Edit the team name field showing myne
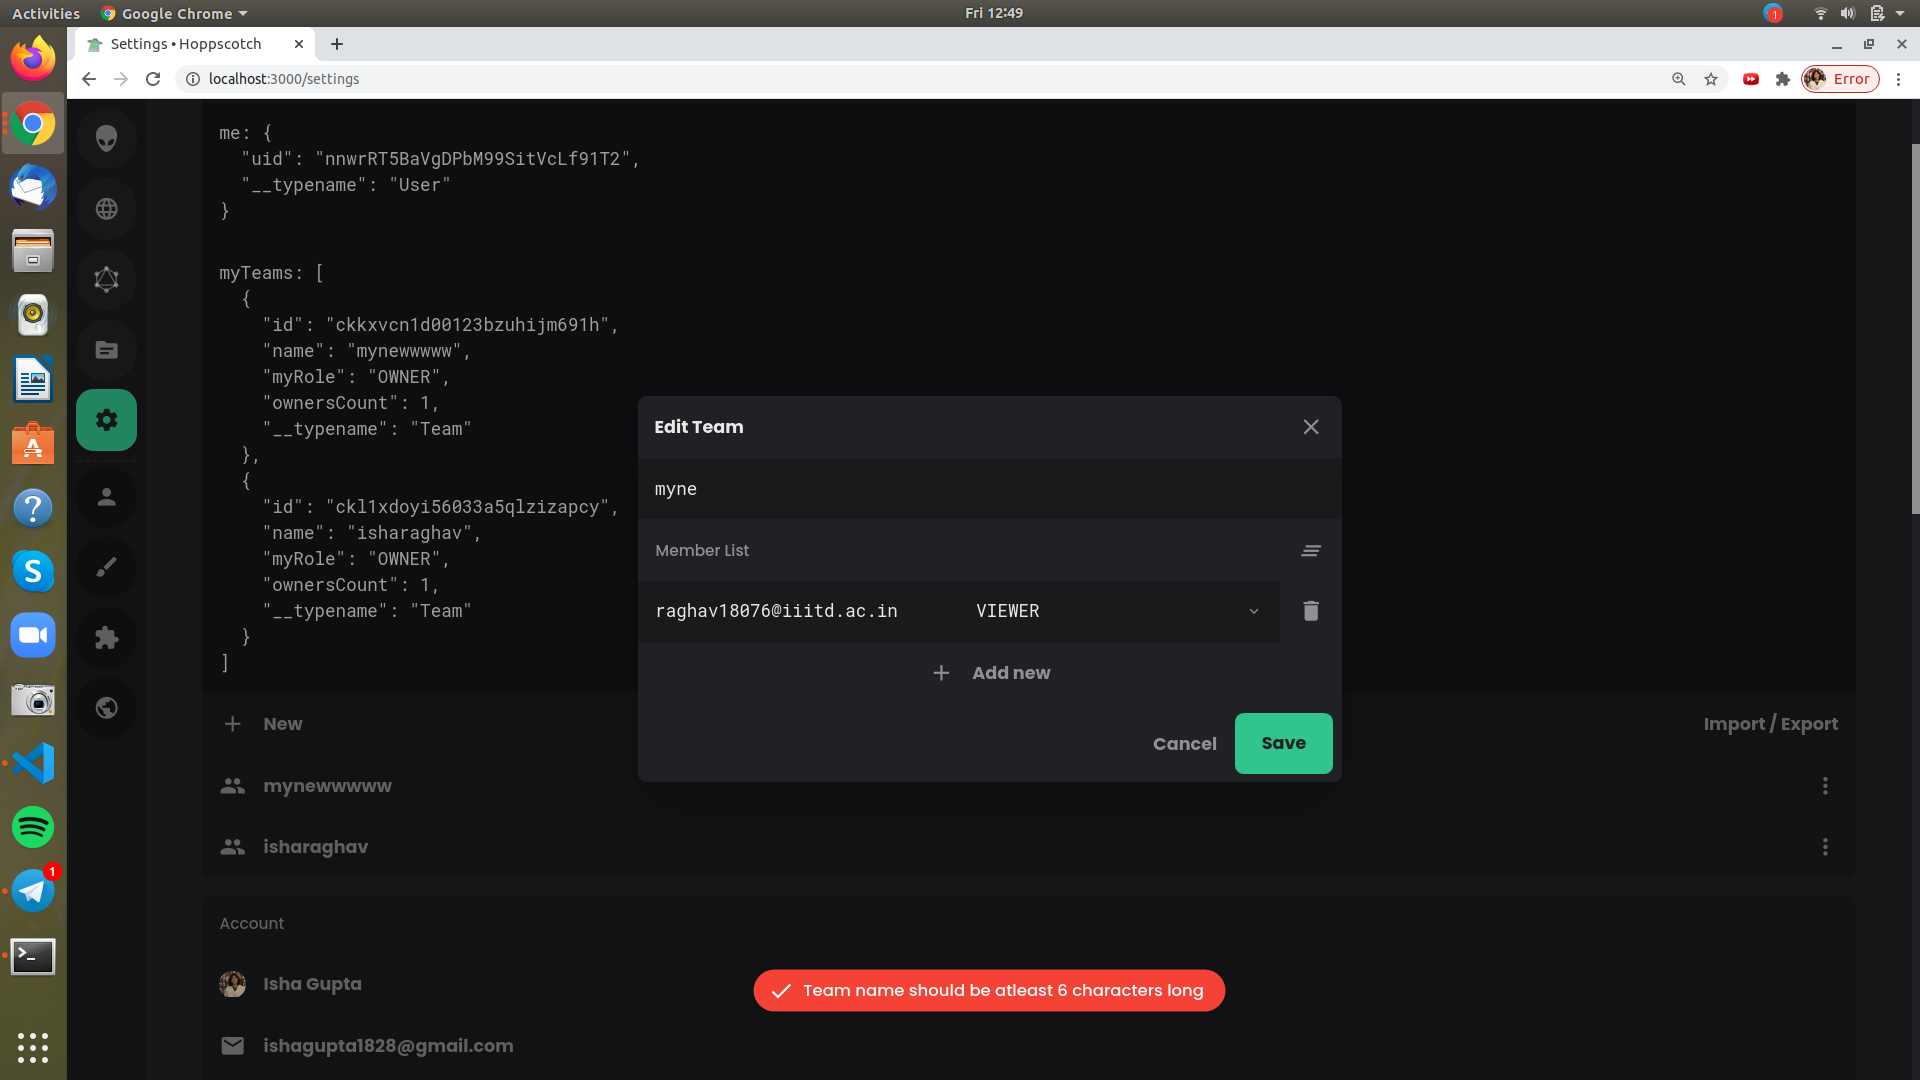Screen dimensions: 1920x1080 click(x=988, y=489)
